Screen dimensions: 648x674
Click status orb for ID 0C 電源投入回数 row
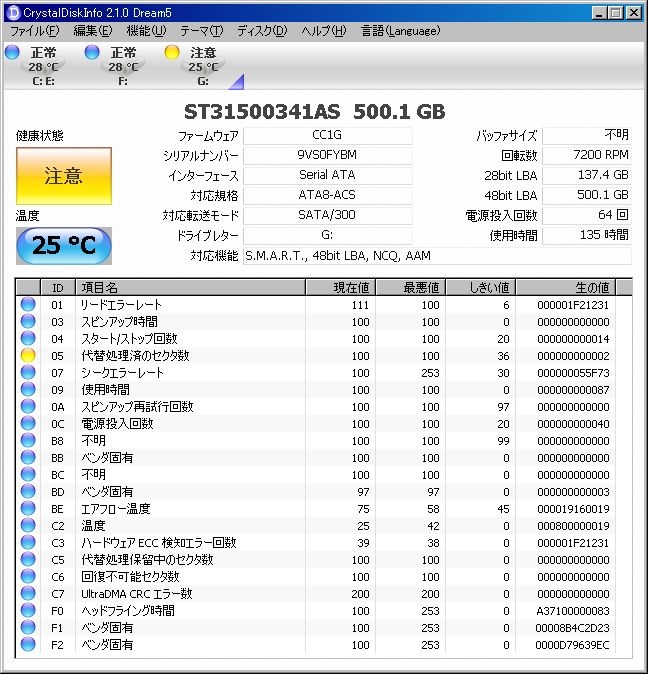(x=28, y=423)
